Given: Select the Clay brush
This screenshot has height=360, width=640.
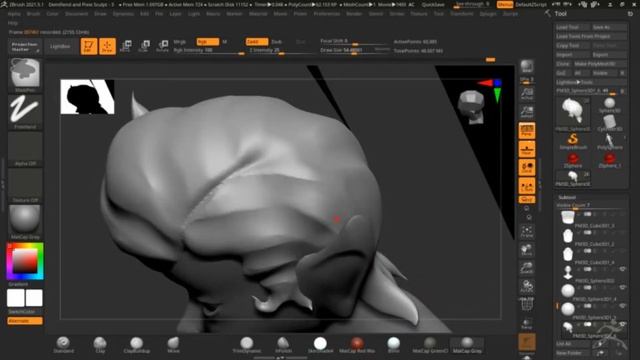Looking at the screenshot, I should [100, 345].
